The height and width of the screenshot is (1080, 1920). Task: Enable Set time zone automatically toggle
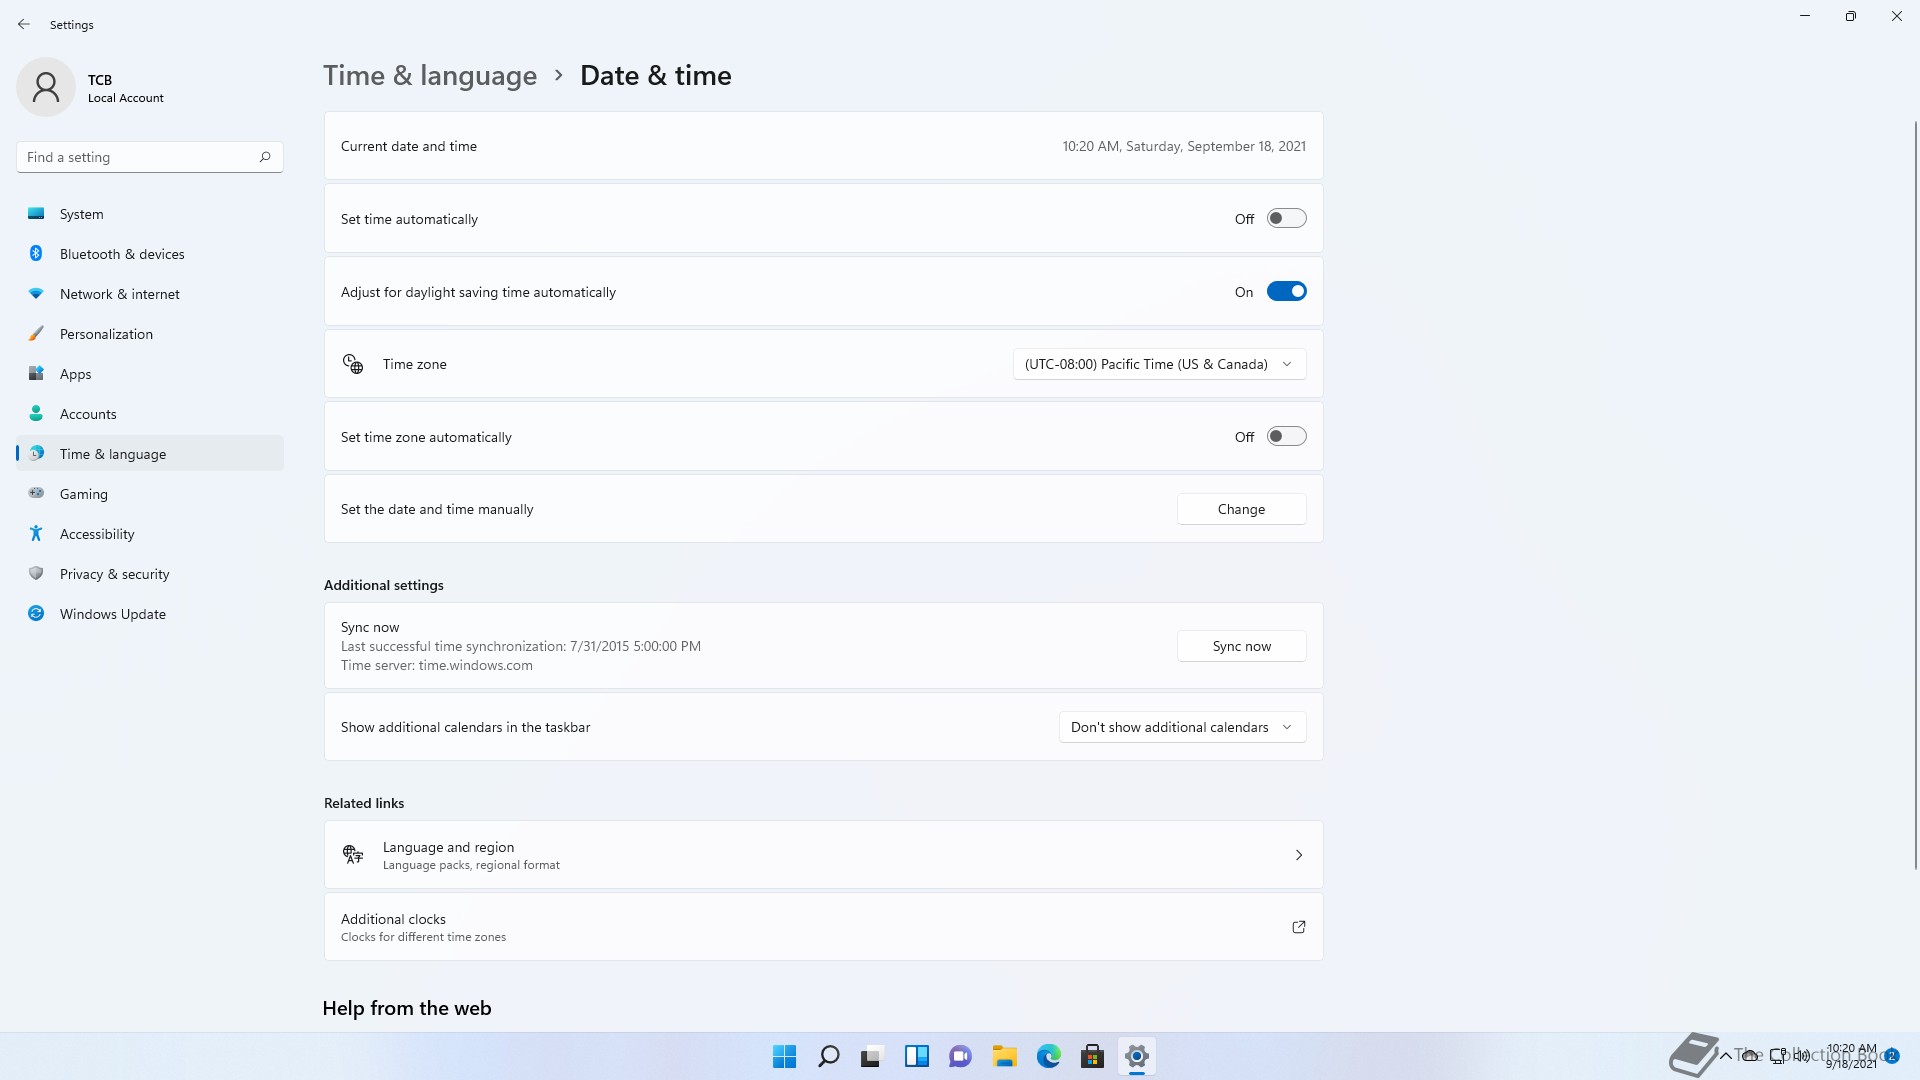[x=1286, y=436]
